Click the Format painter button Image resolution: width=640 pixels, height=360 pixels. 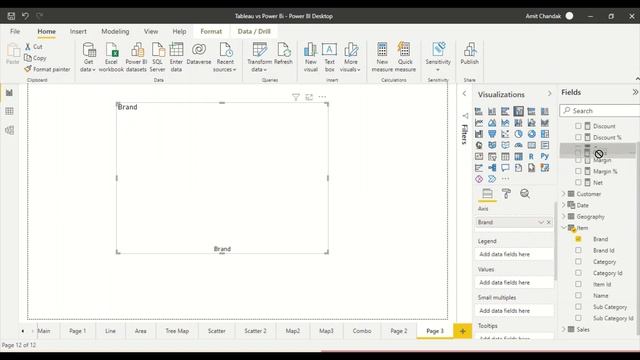(x=47, y=69)
